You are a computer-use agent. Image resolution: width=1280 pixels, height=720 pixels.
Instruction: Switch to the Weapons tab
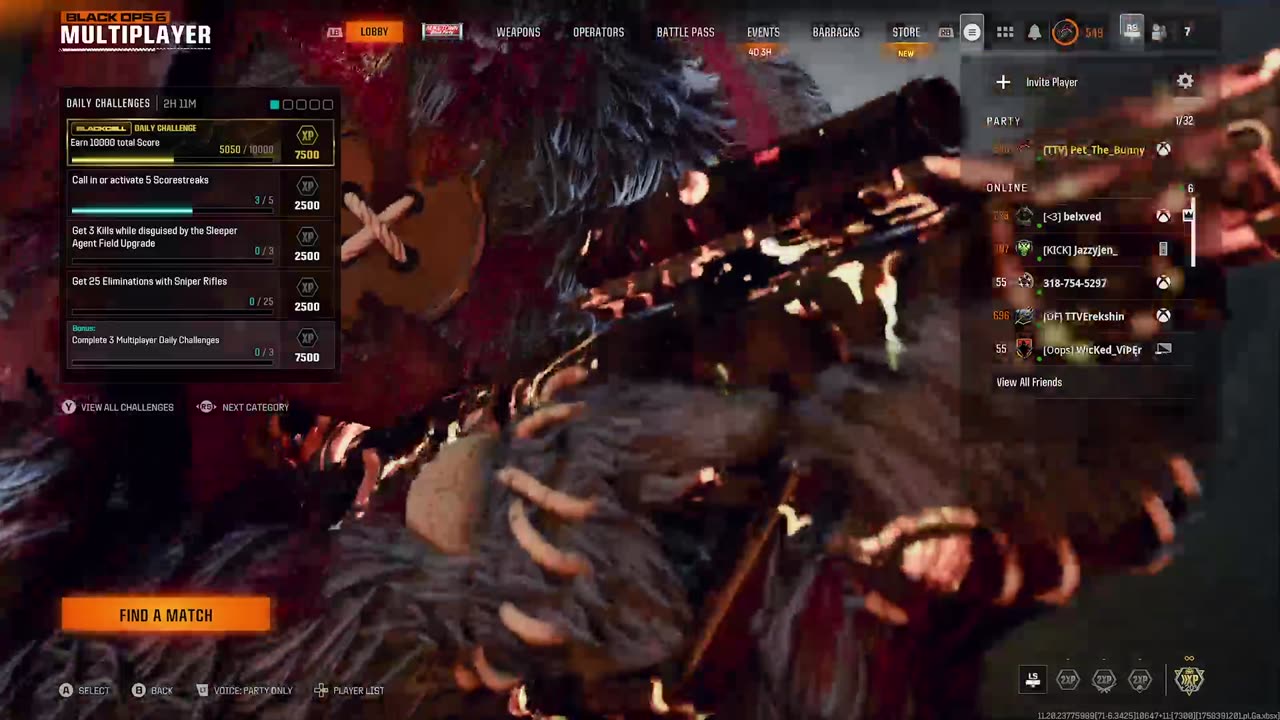click(518, 32)
